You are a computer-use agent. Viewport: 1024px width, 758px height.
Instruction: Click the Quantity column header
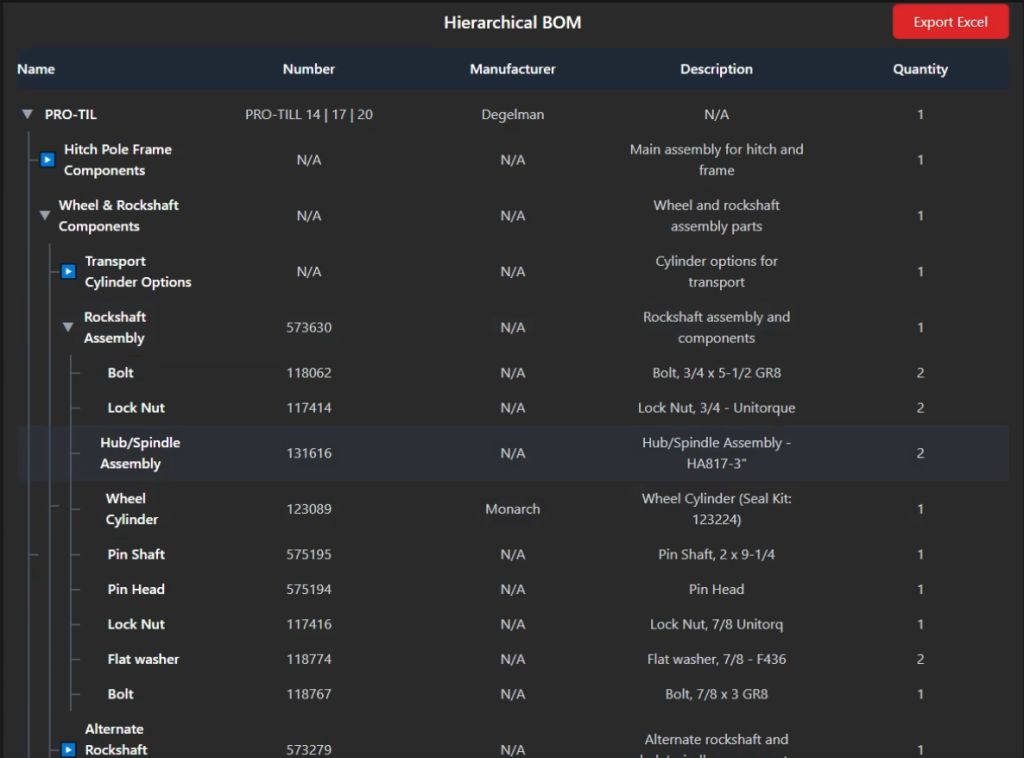pos(920,69)
